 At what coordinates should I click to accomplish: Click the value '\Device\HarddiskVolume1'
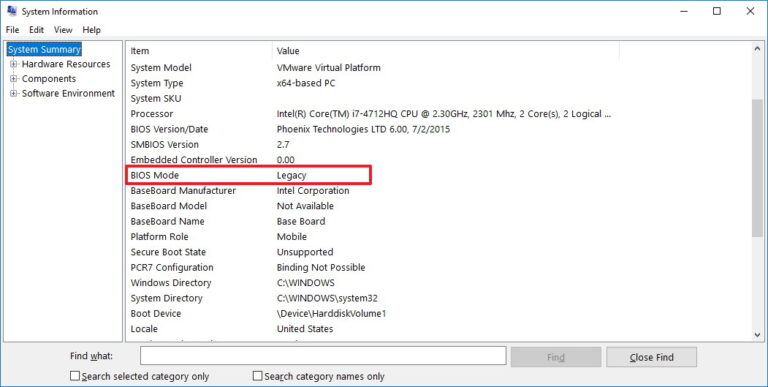[332, 314]
